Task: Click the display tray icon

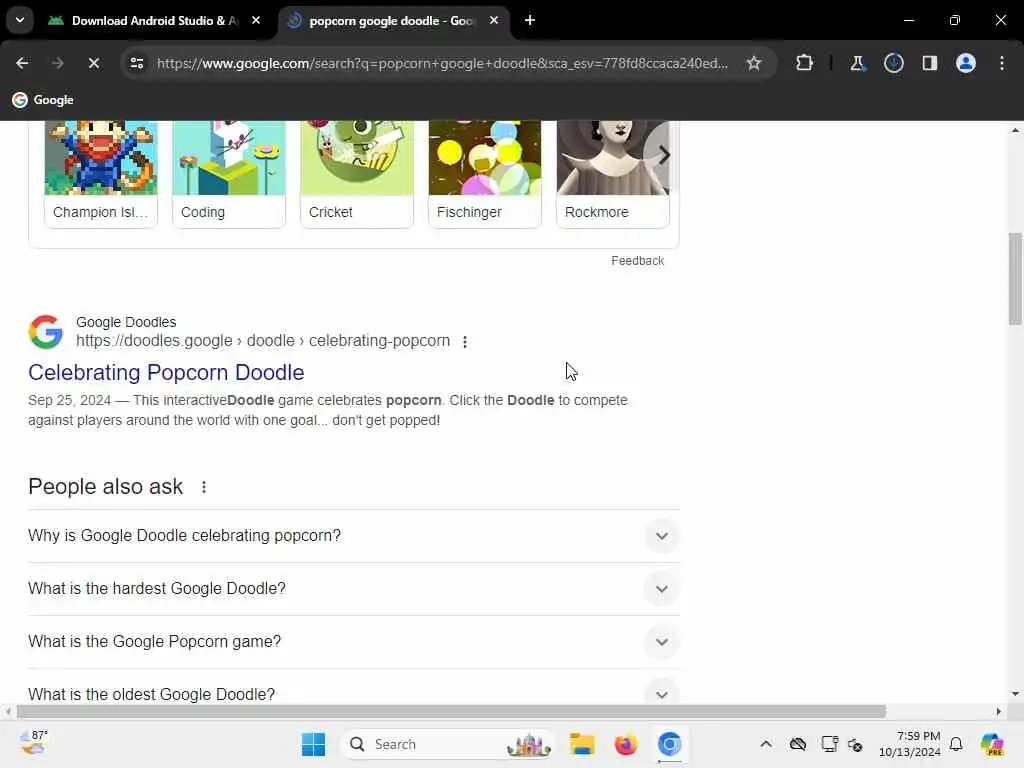Action: tap(829, 744)
